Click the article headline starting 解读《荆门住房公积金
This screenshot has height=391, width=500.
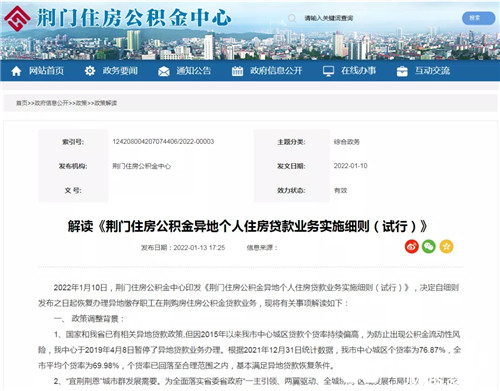click(248, 226)
